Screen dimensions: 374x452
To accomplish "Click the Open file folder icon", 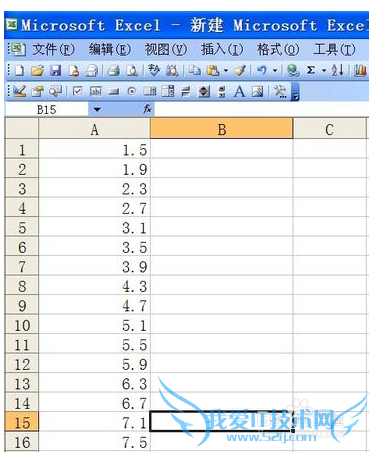I will [37, 70].
